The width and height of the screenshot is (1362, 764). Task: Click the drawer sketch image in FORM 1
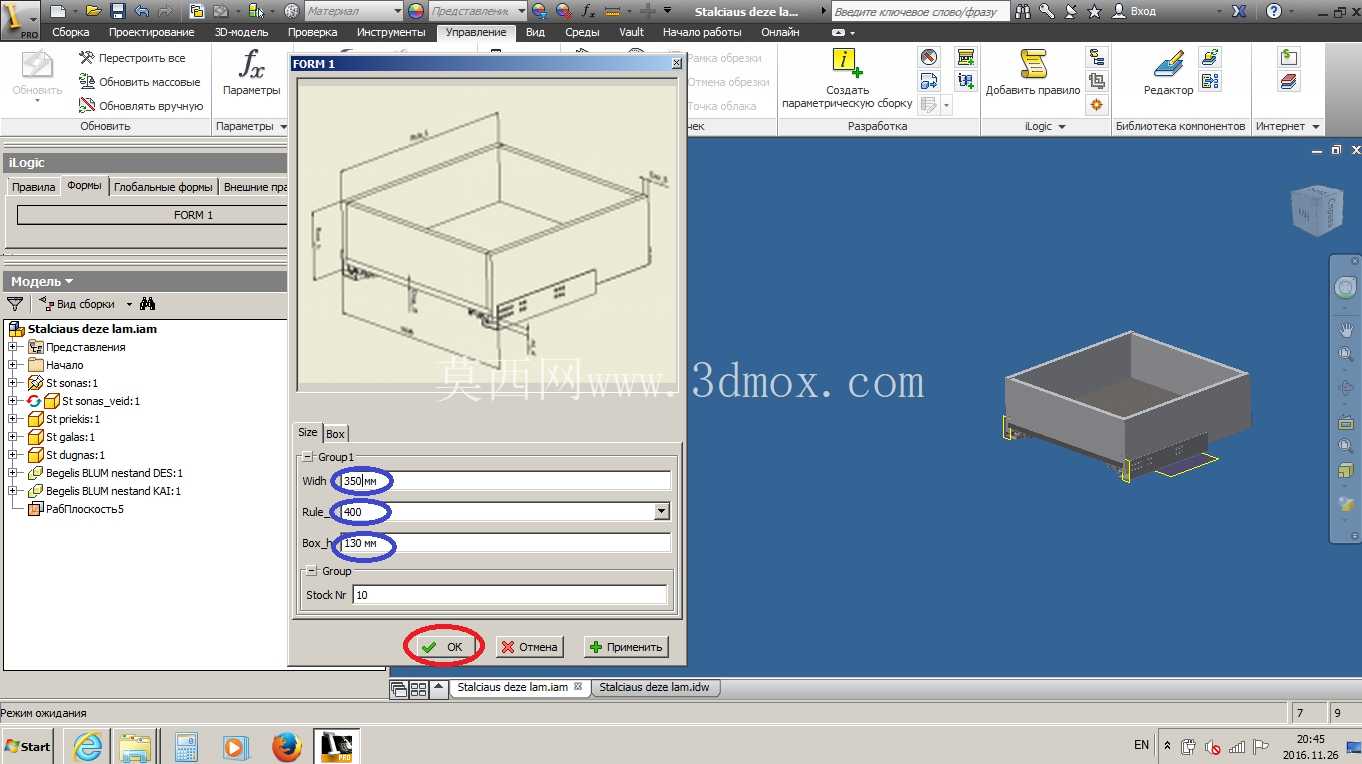pos(486,234)
